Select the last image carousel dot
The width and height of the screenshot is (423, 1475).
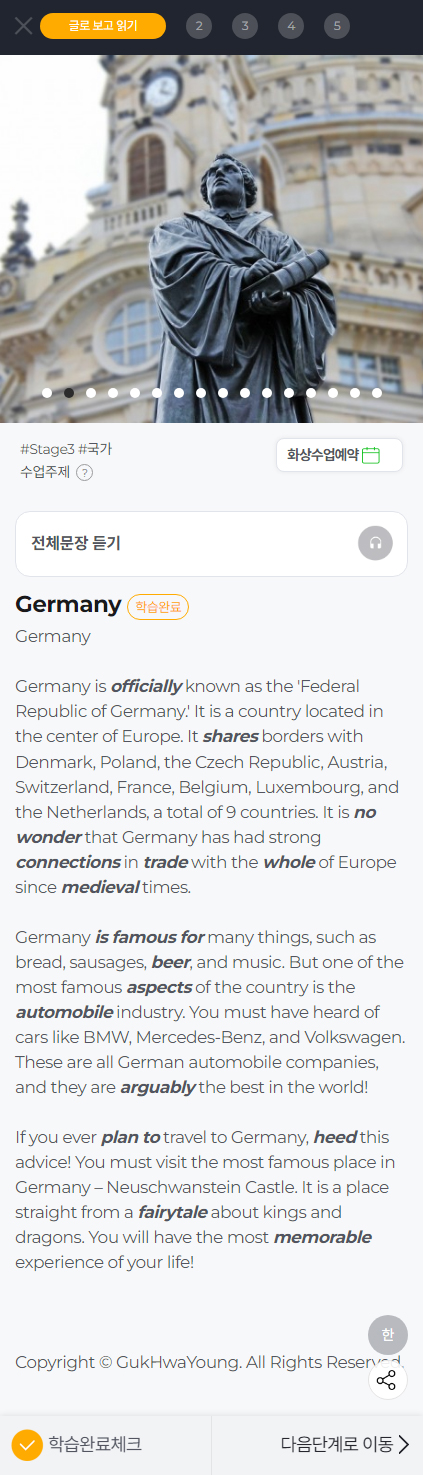377,393
